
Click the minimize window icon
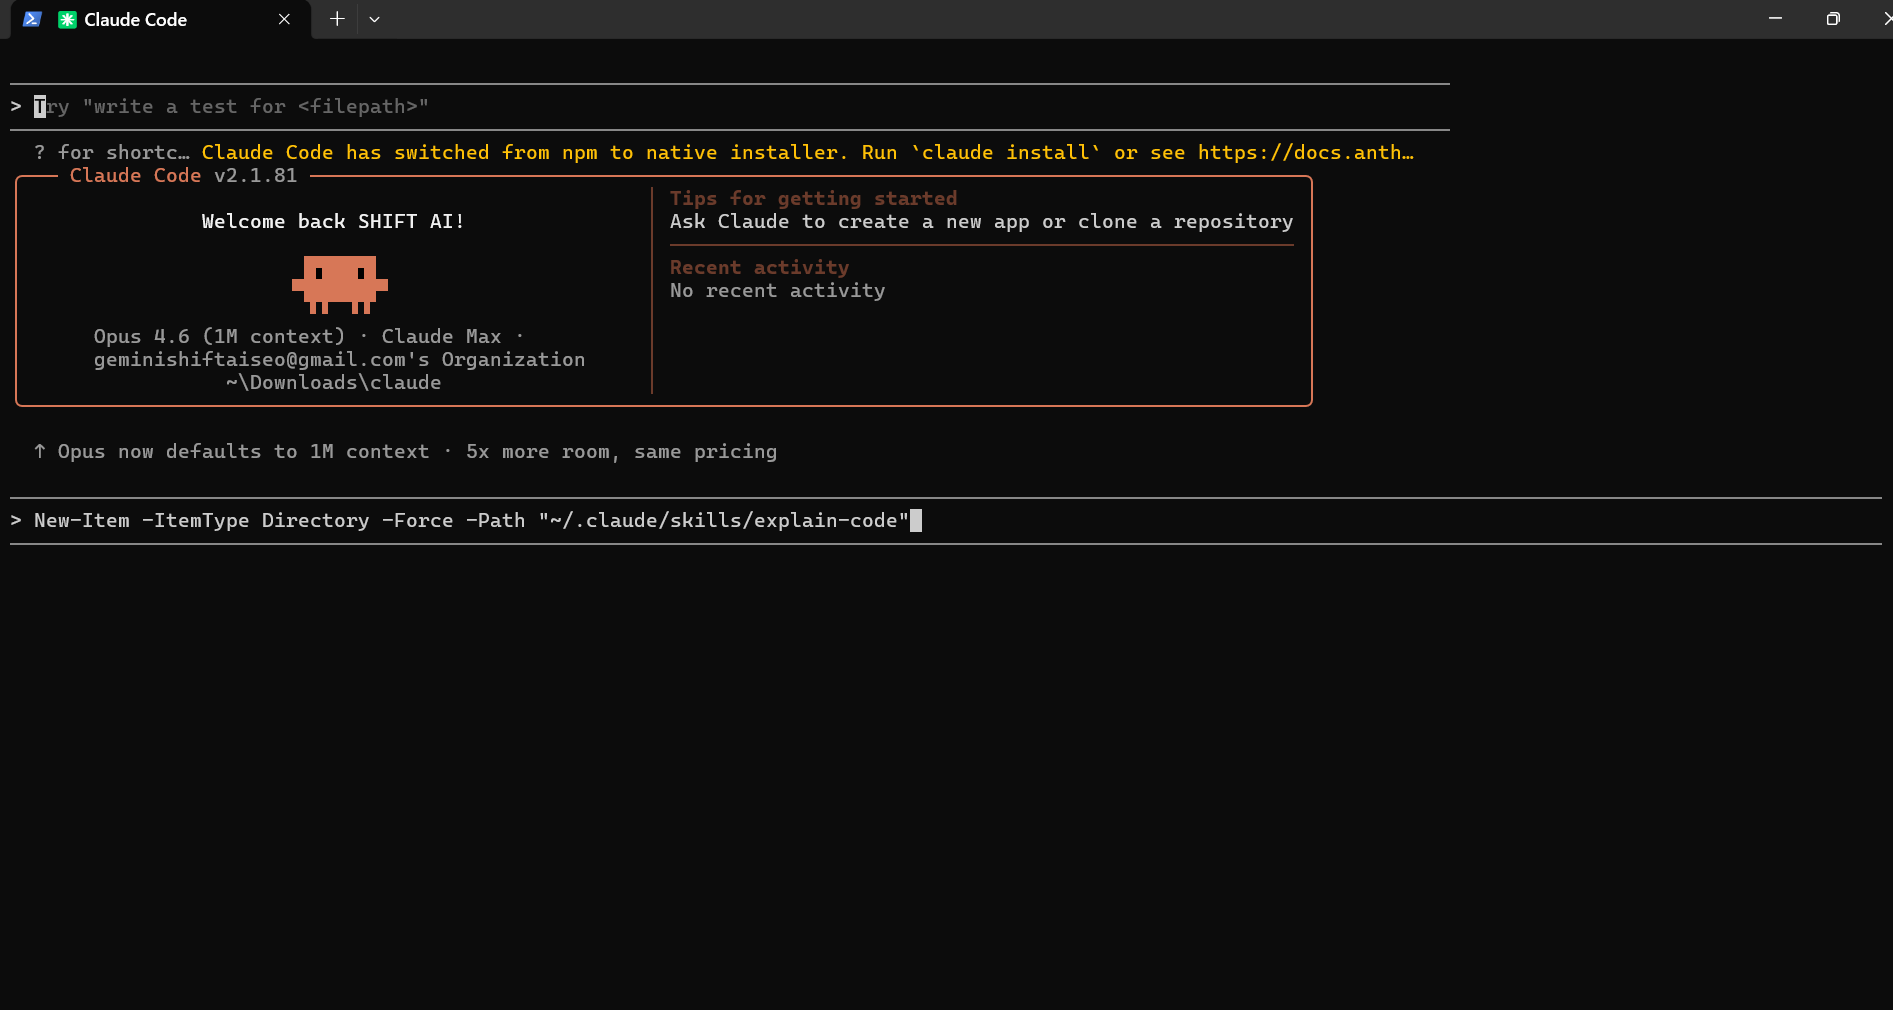coord(1775,18)
